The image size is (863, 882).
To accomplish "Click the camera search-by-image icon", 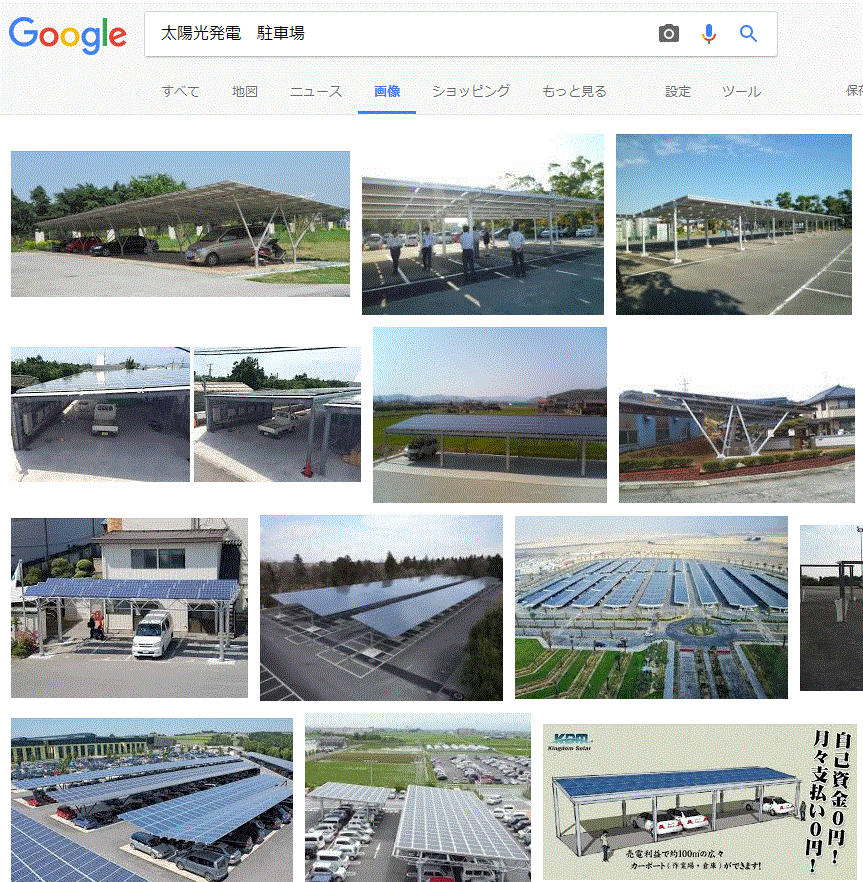I will point(668,34).
